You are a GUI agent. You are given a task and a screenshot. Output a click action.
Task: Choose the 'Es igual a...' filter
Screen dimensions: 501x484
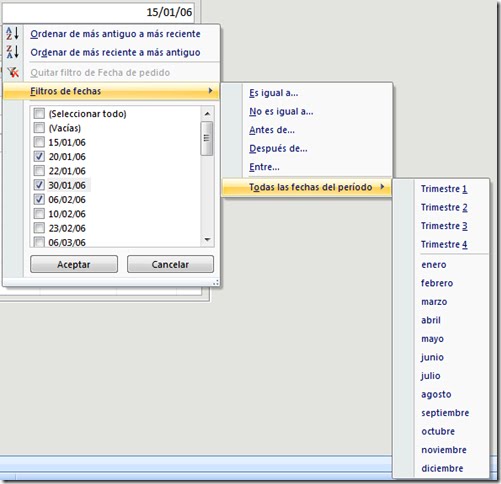274,93
